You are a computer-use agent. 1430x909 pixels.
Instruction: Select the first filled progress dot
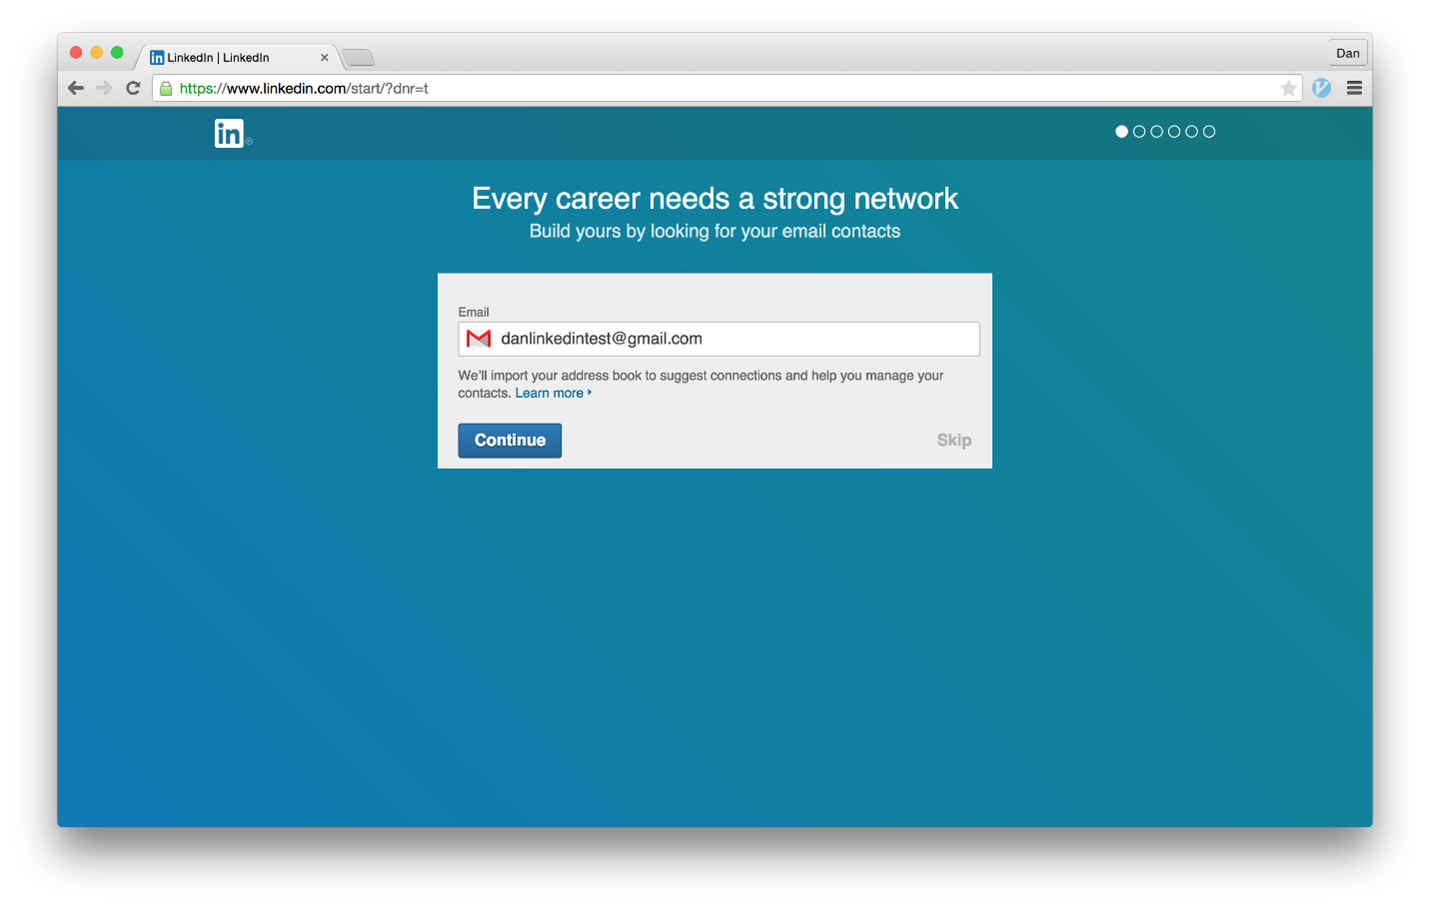(x=1121, y=132)
